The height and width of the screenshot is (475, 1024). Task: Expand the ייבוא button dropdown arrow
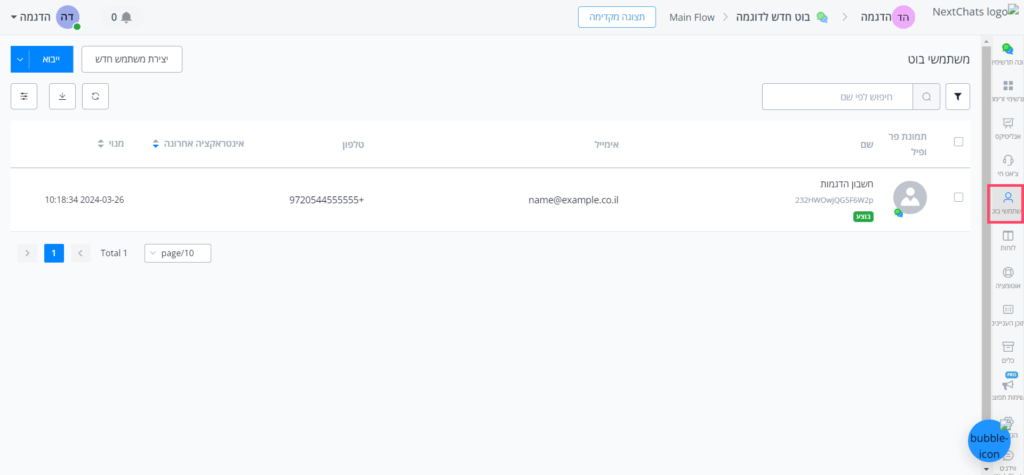[x=20, y=59]
